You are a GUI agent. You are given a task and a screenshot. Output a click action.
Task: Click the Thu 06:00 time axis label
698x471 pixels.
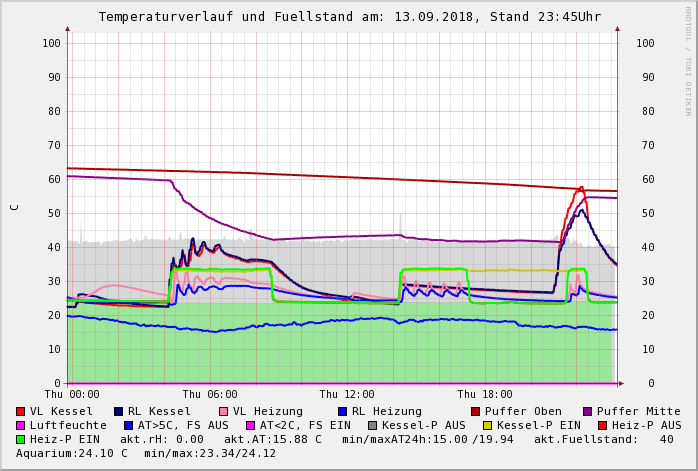pyautogui.click(x=210, y=395)
